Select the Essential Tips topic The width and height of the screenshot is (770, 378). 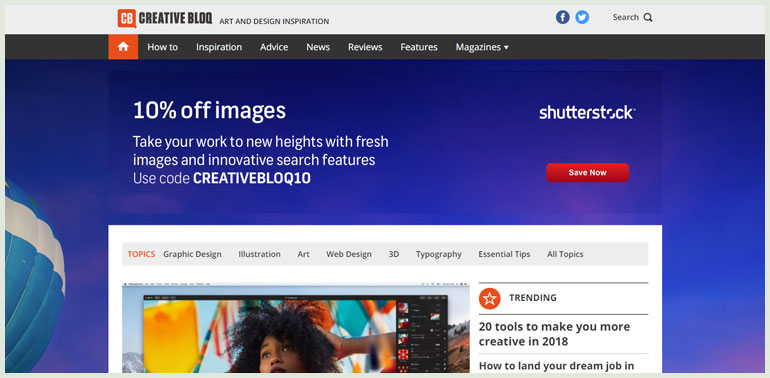pos(504,254)
